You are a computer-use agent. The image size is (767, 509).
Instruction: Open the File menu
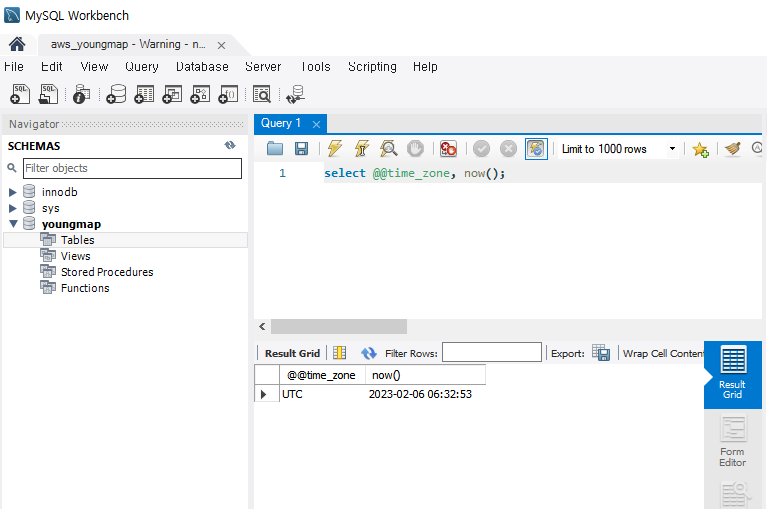click(x=14, y=66)
